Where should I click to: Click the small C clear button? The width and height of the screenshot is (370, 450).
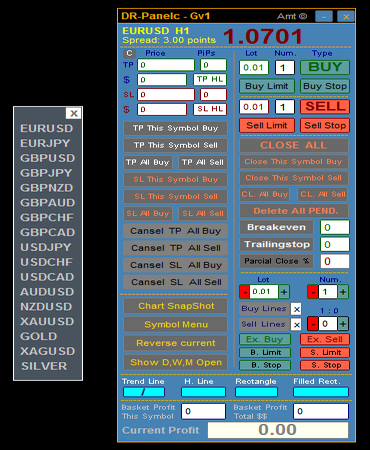tap(129, 53)
